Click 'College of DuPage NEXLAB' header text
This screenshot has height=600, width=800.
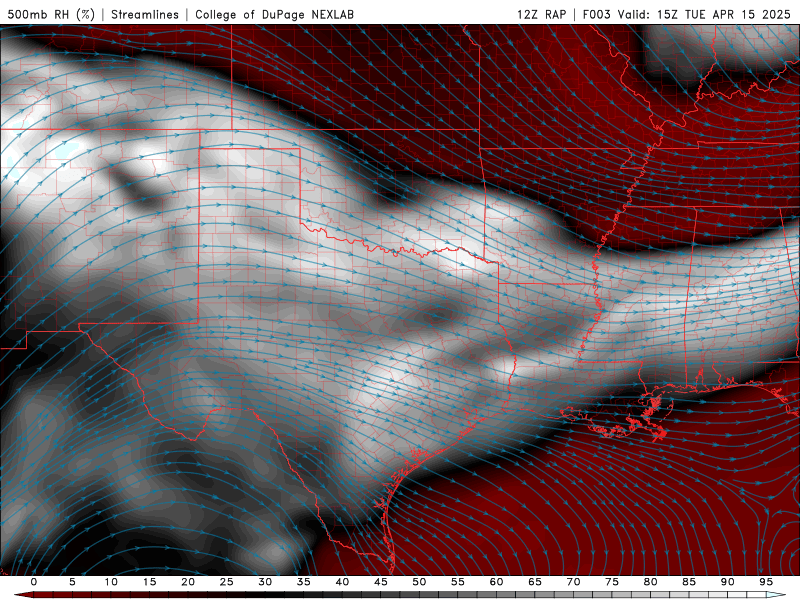(274, 14)
